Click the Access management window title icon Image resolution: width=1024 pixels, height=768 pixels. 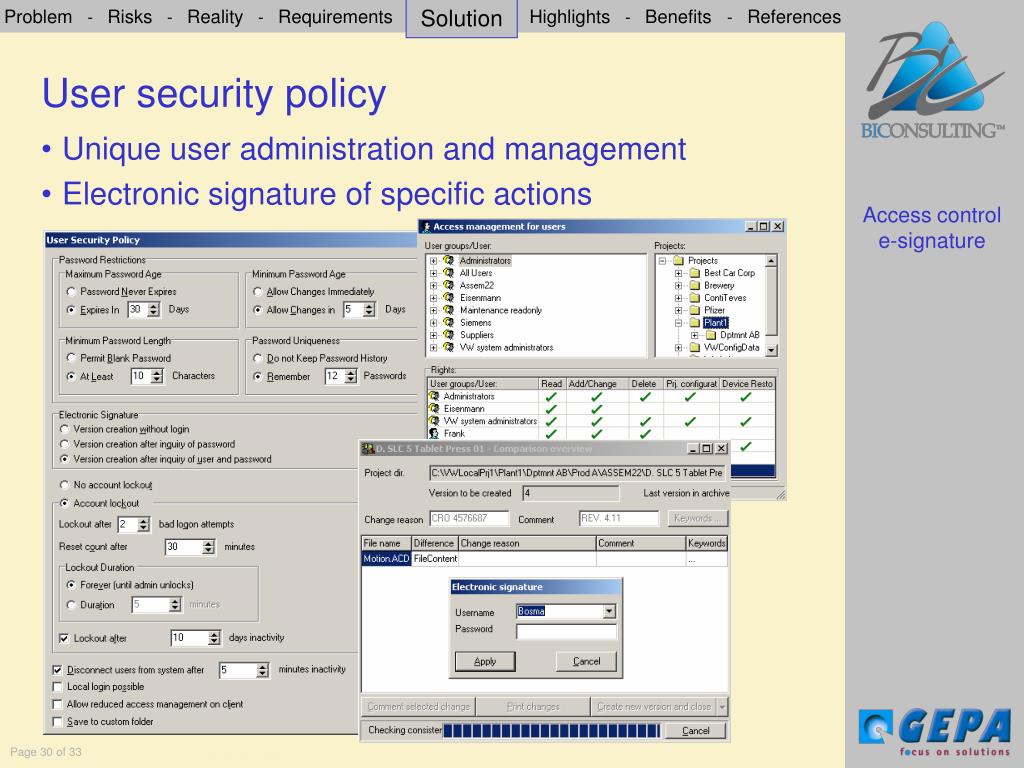tap(426, 227)
